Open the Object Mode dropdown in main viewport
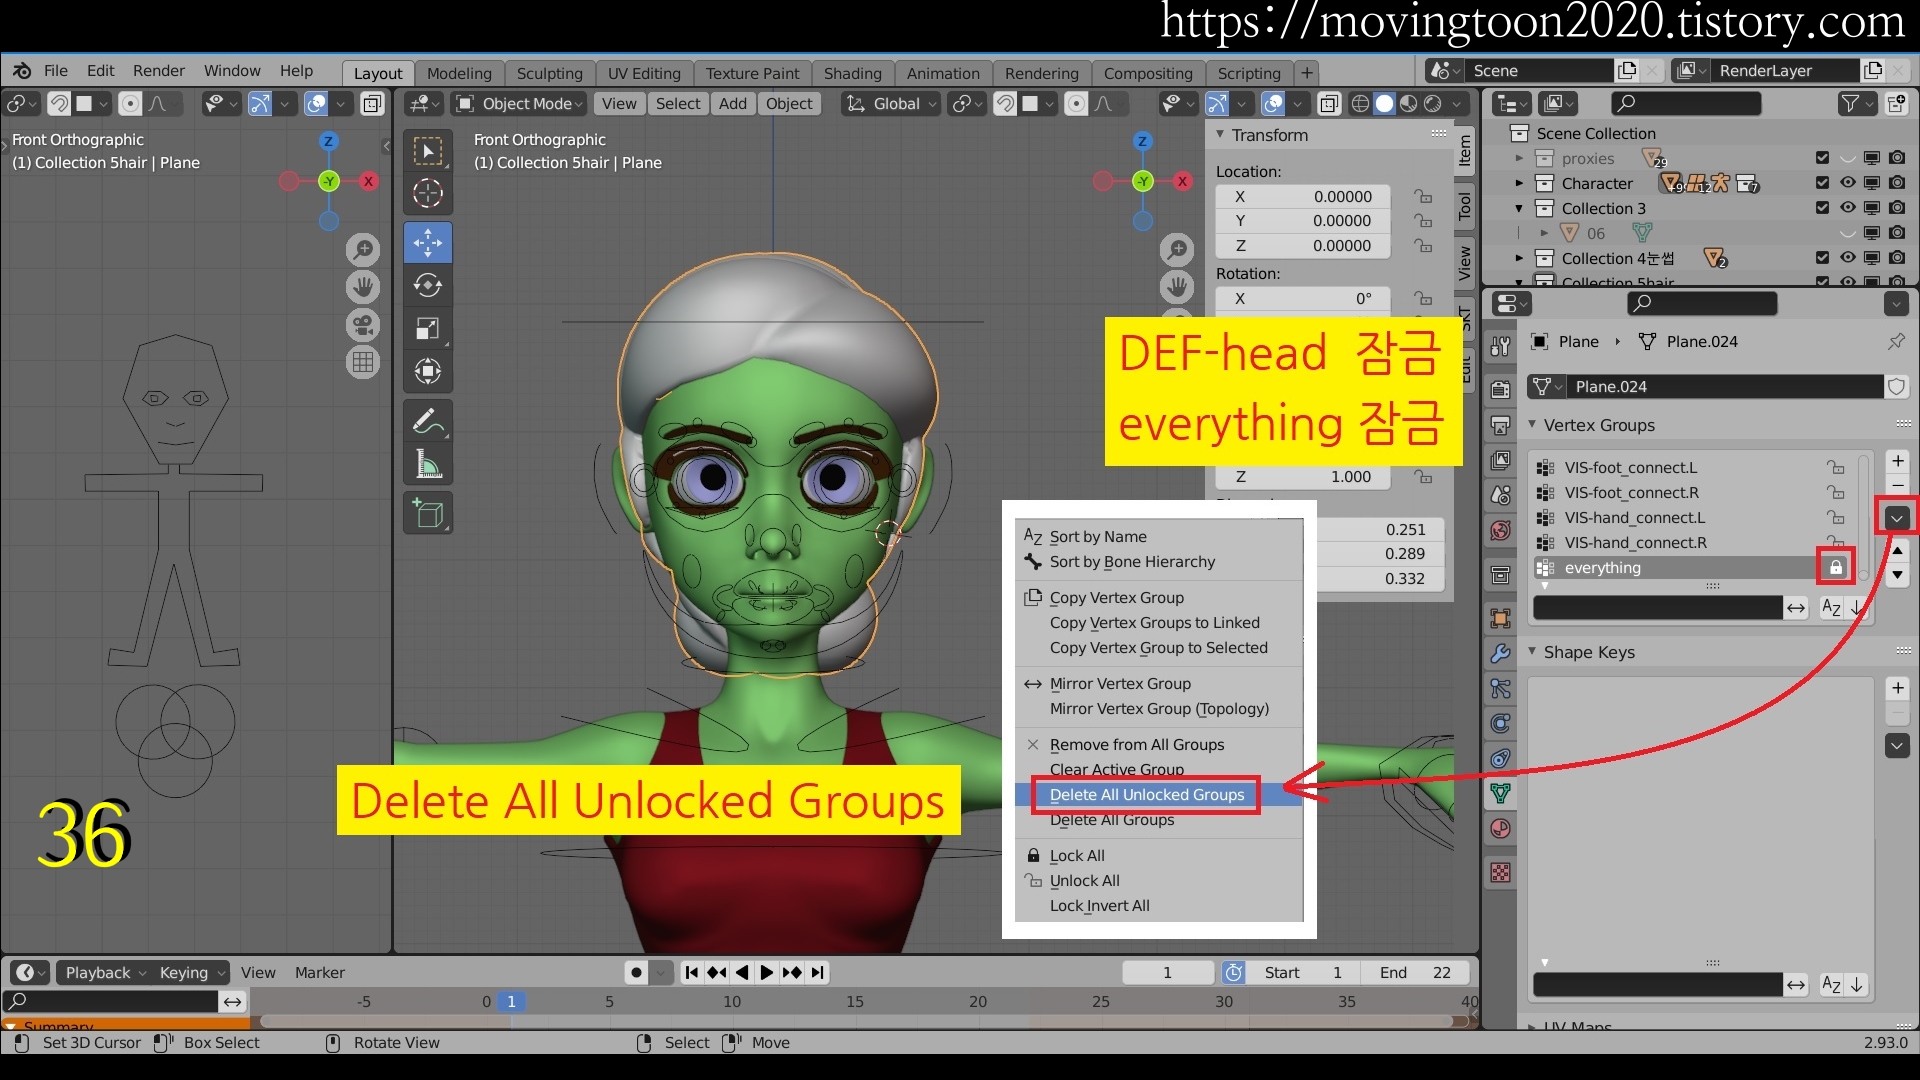 (519, 104)
